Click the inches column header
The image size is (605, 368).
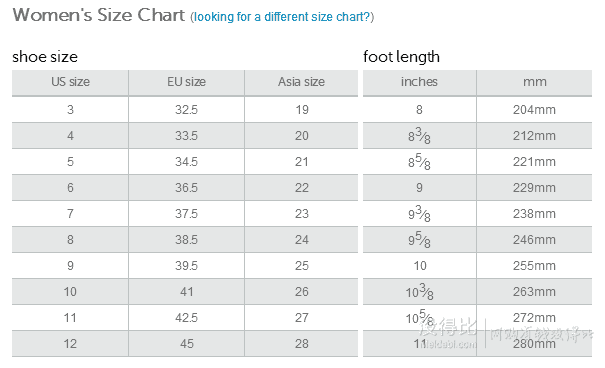point(419,82)
